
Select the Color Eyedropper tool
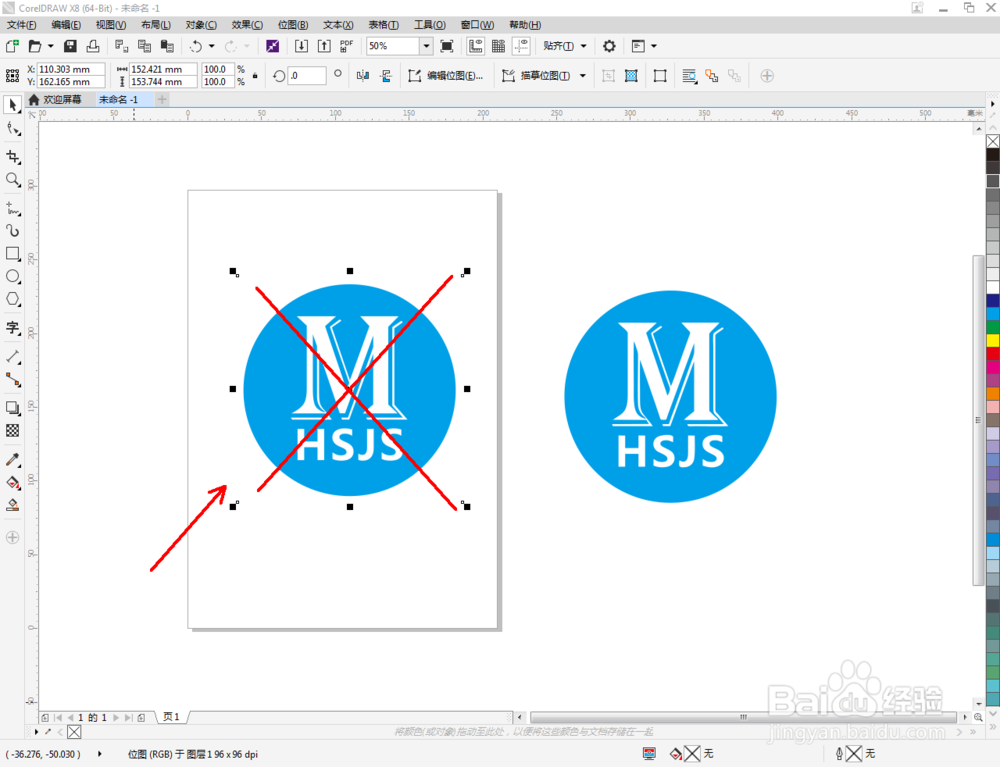(13, 460)
